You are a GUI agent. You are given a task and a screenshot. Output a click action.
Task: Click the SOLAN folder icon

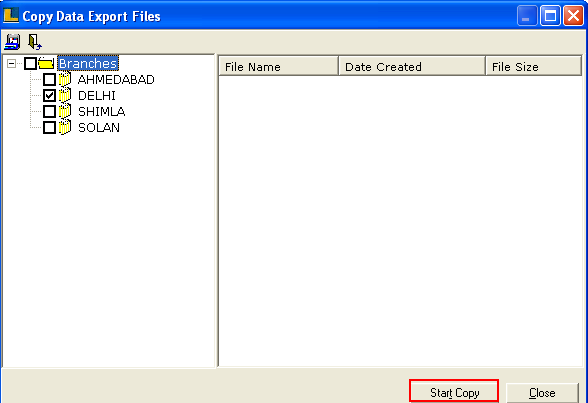(x=64, y=127)
